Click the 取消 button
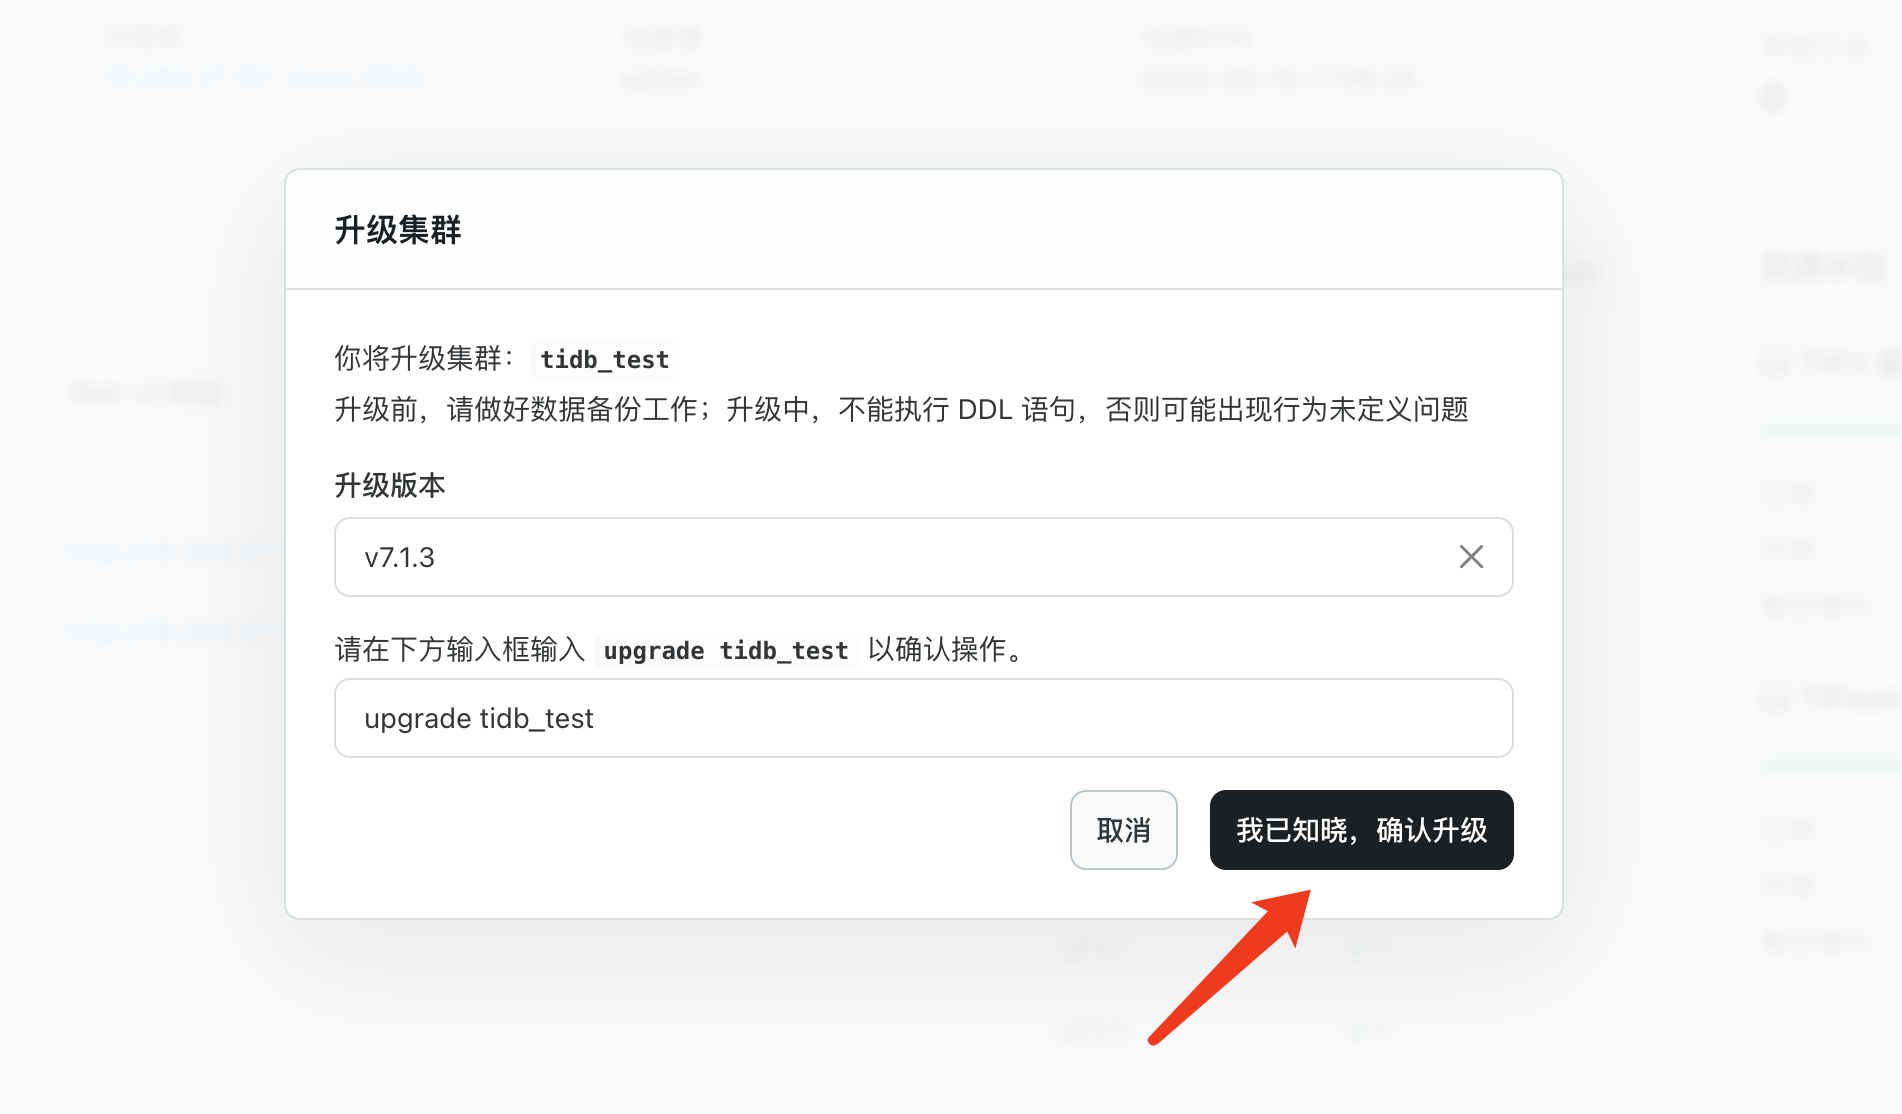The height and width of the screenshot is (1114, 1902). point(1123,830)
